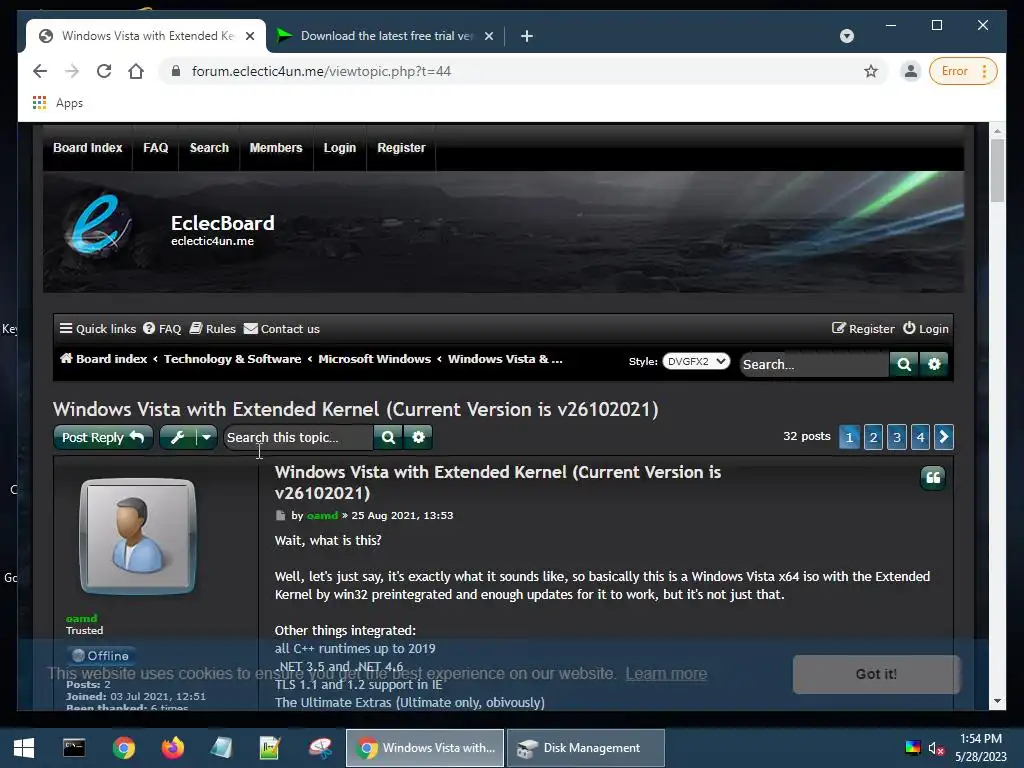This screenshot has height=768, width=1024.
Task: Open the forum Rules link
Action: (212, 328)
